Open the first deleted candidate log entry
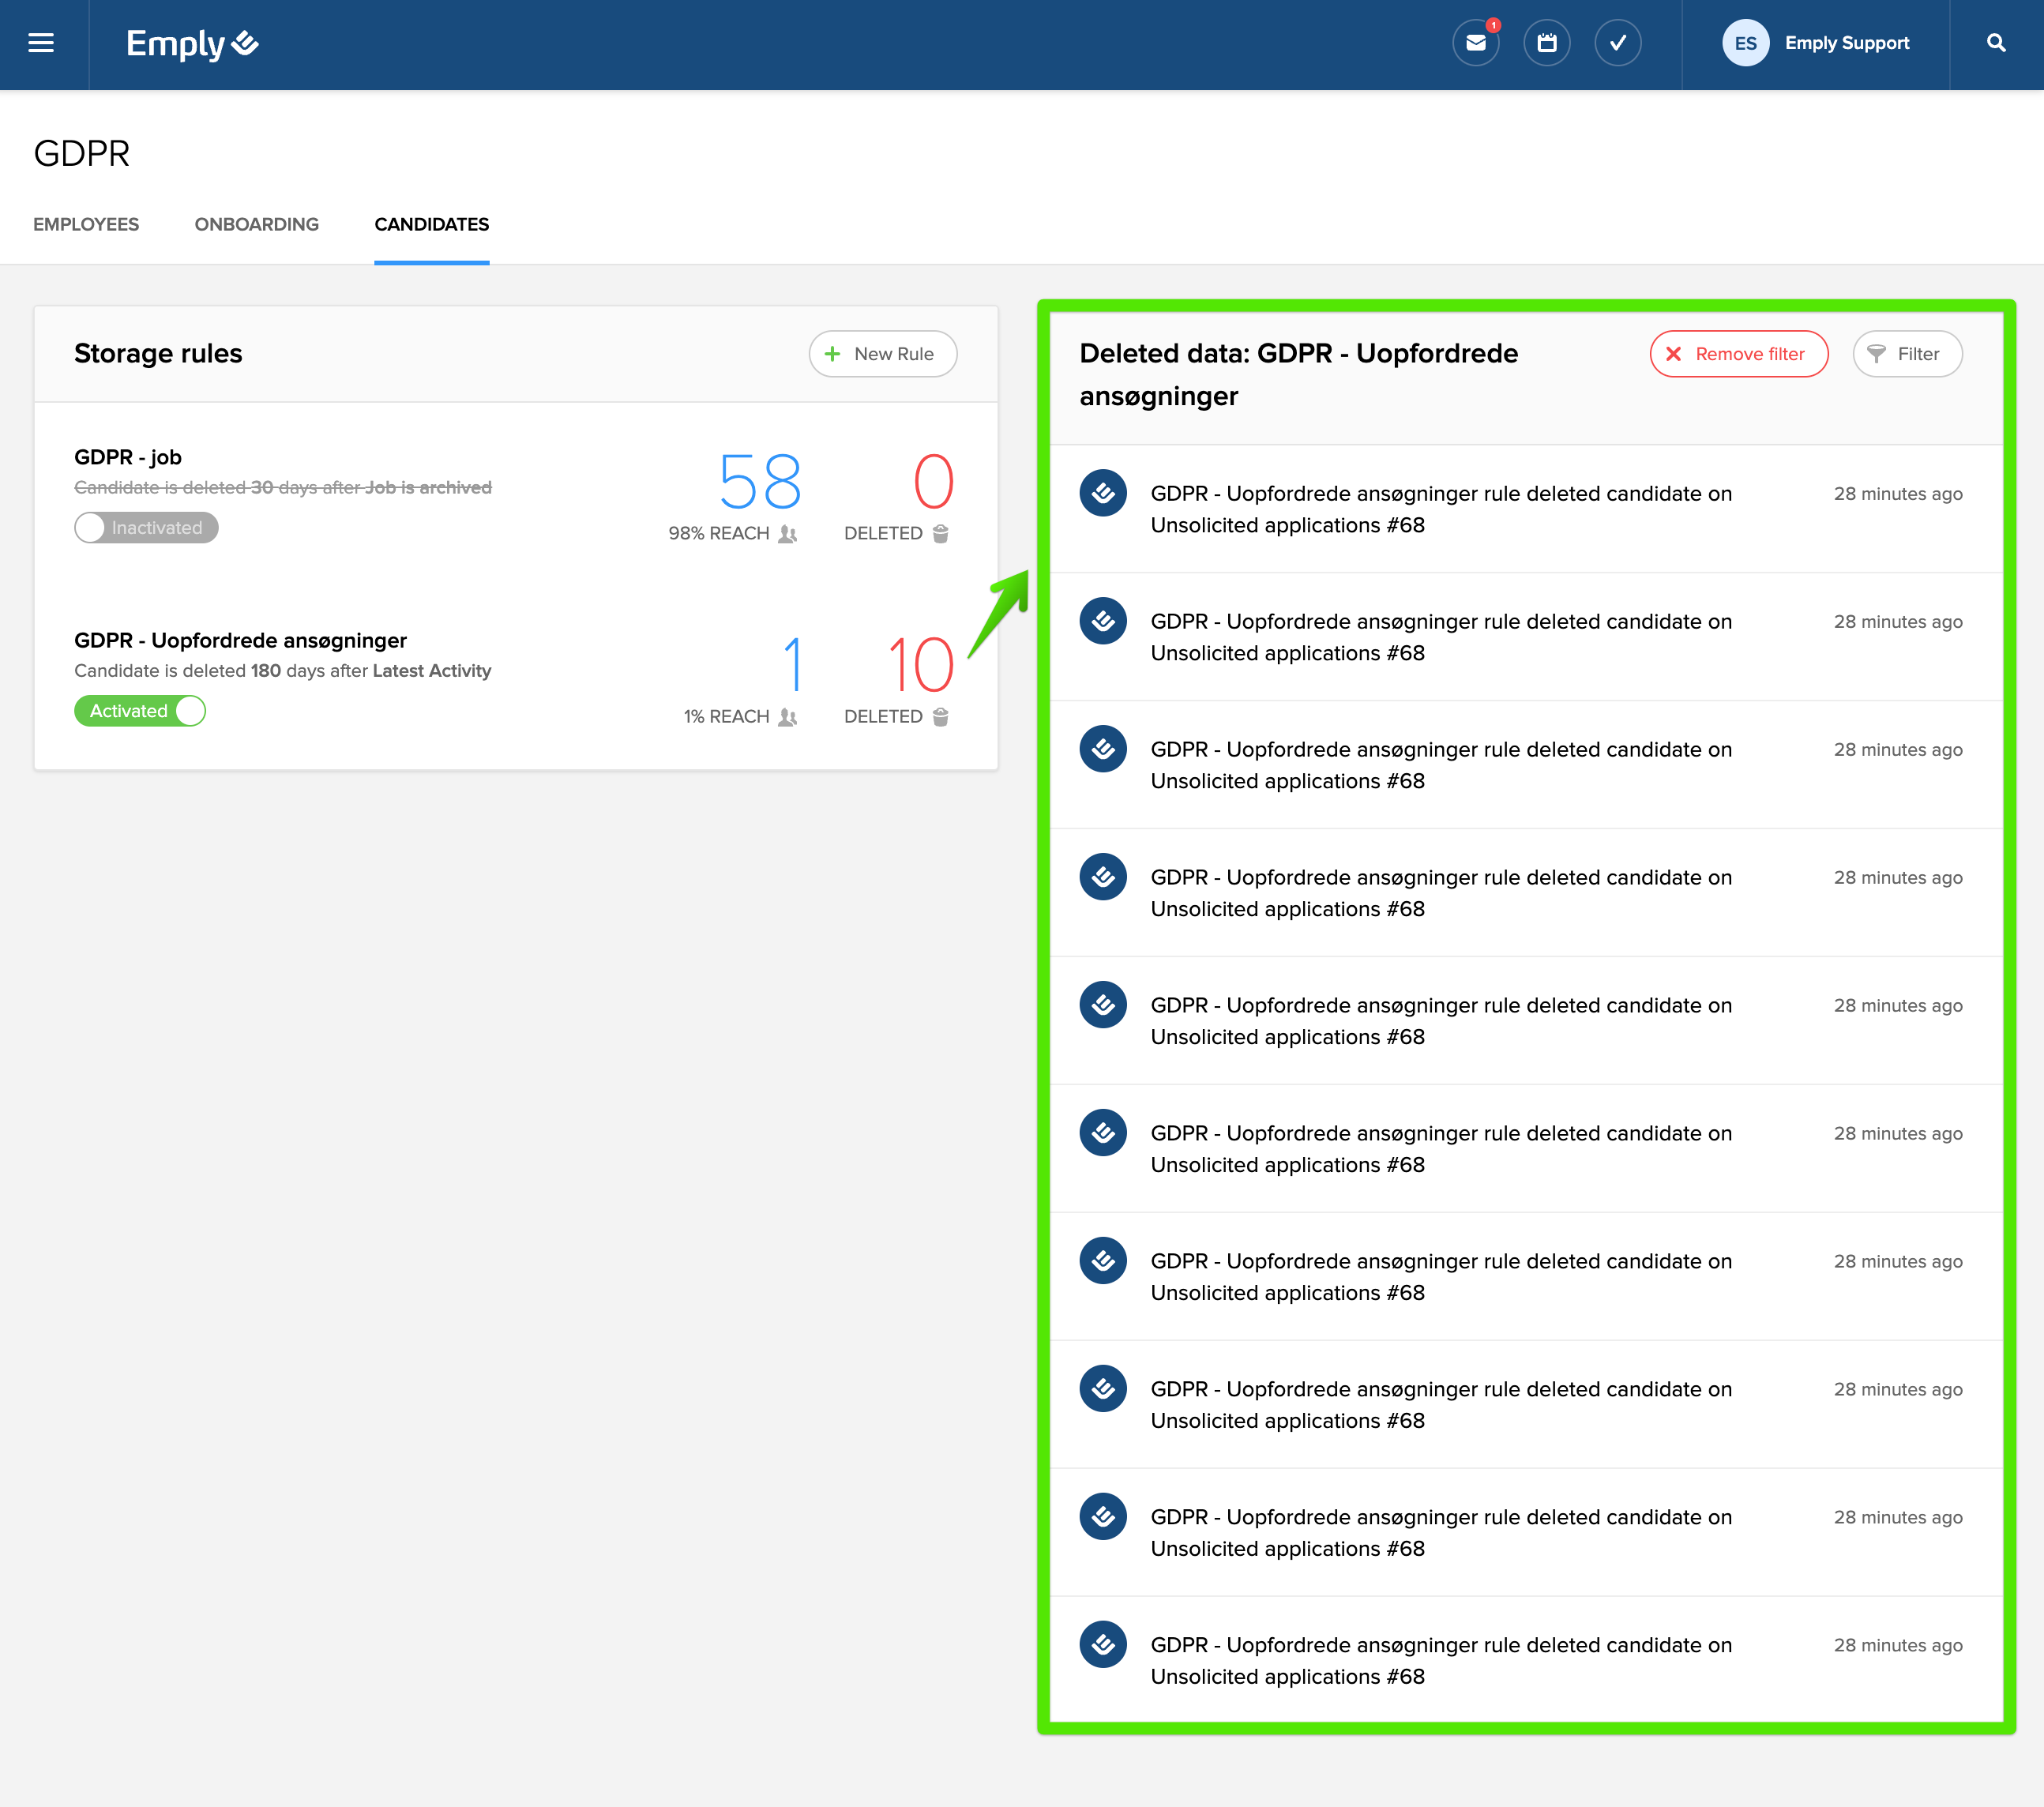The image size is (2044, 1807). [1440, 509]
